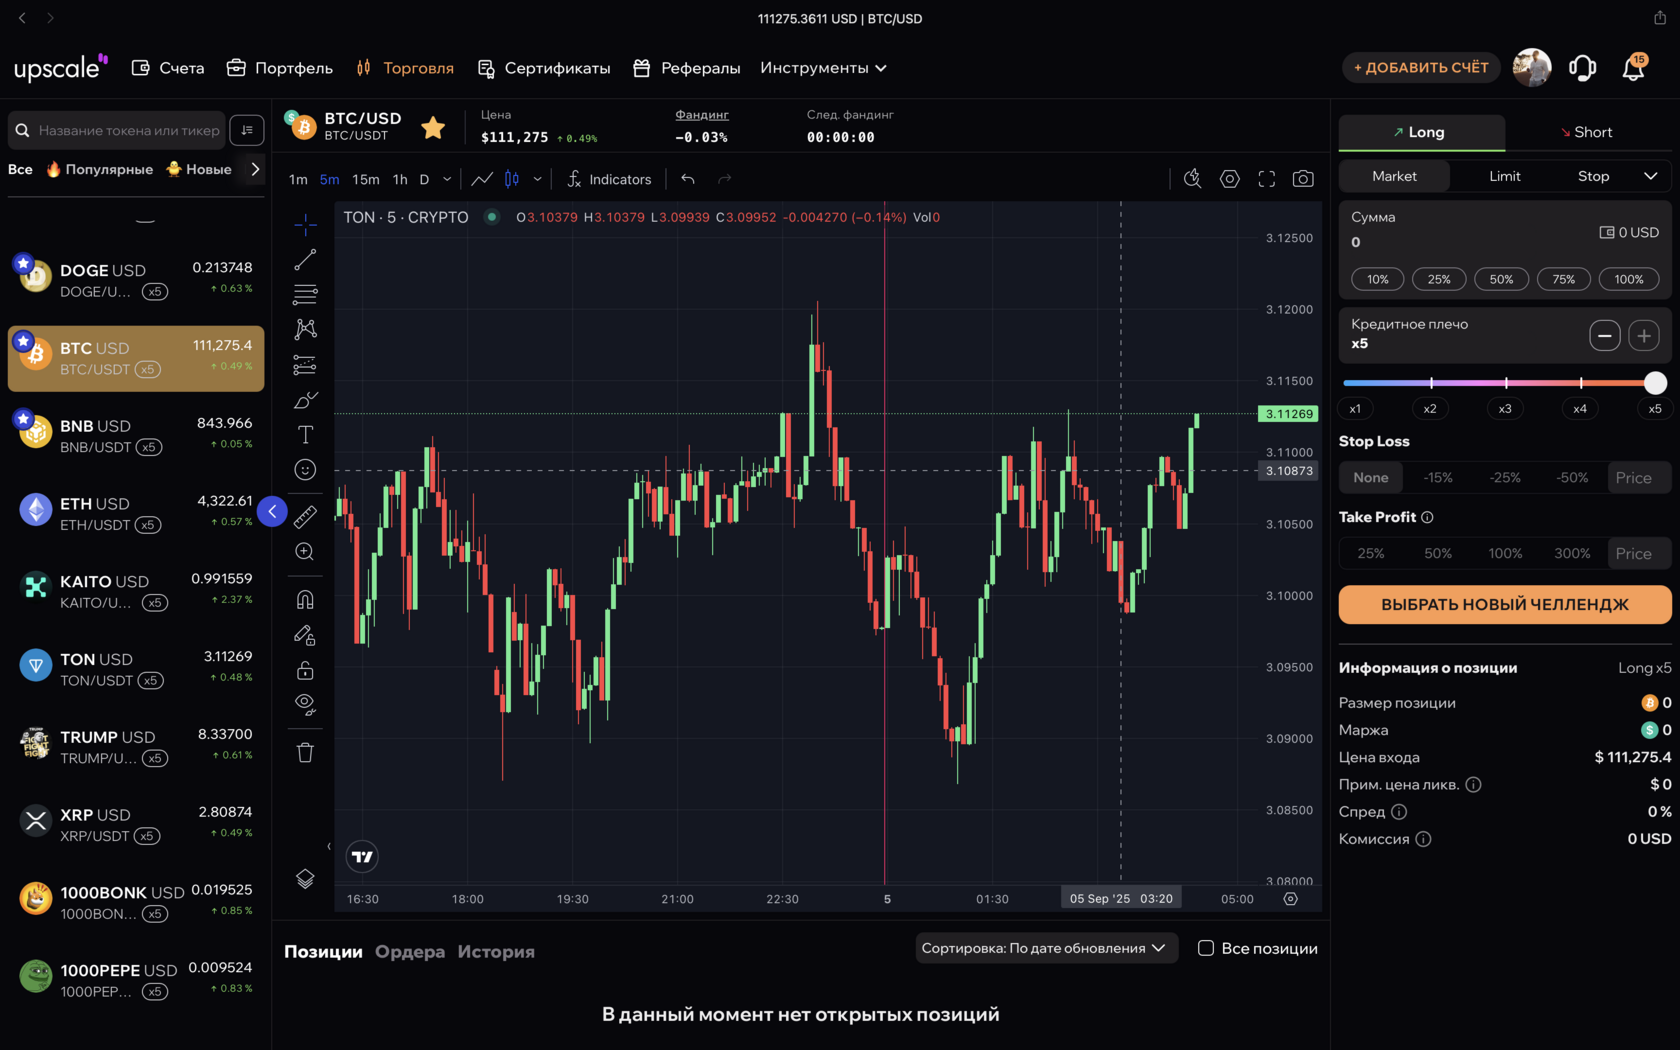Click the leverage slider handle

[1655, 383]
